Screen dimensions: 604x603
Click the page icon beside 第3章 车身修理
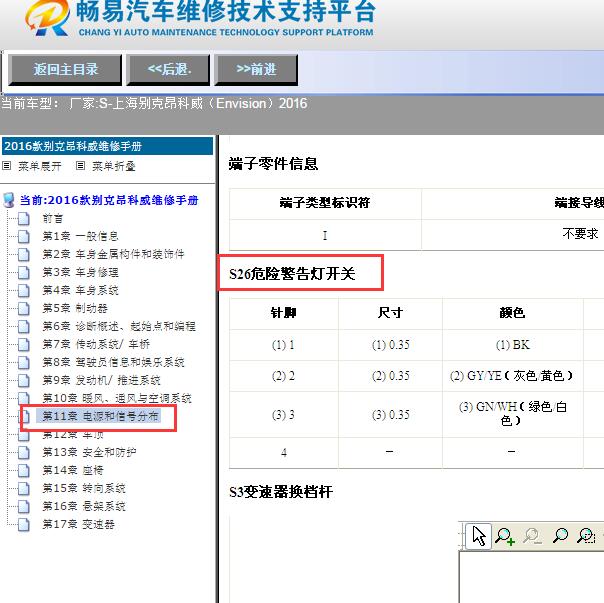[24, 272]
